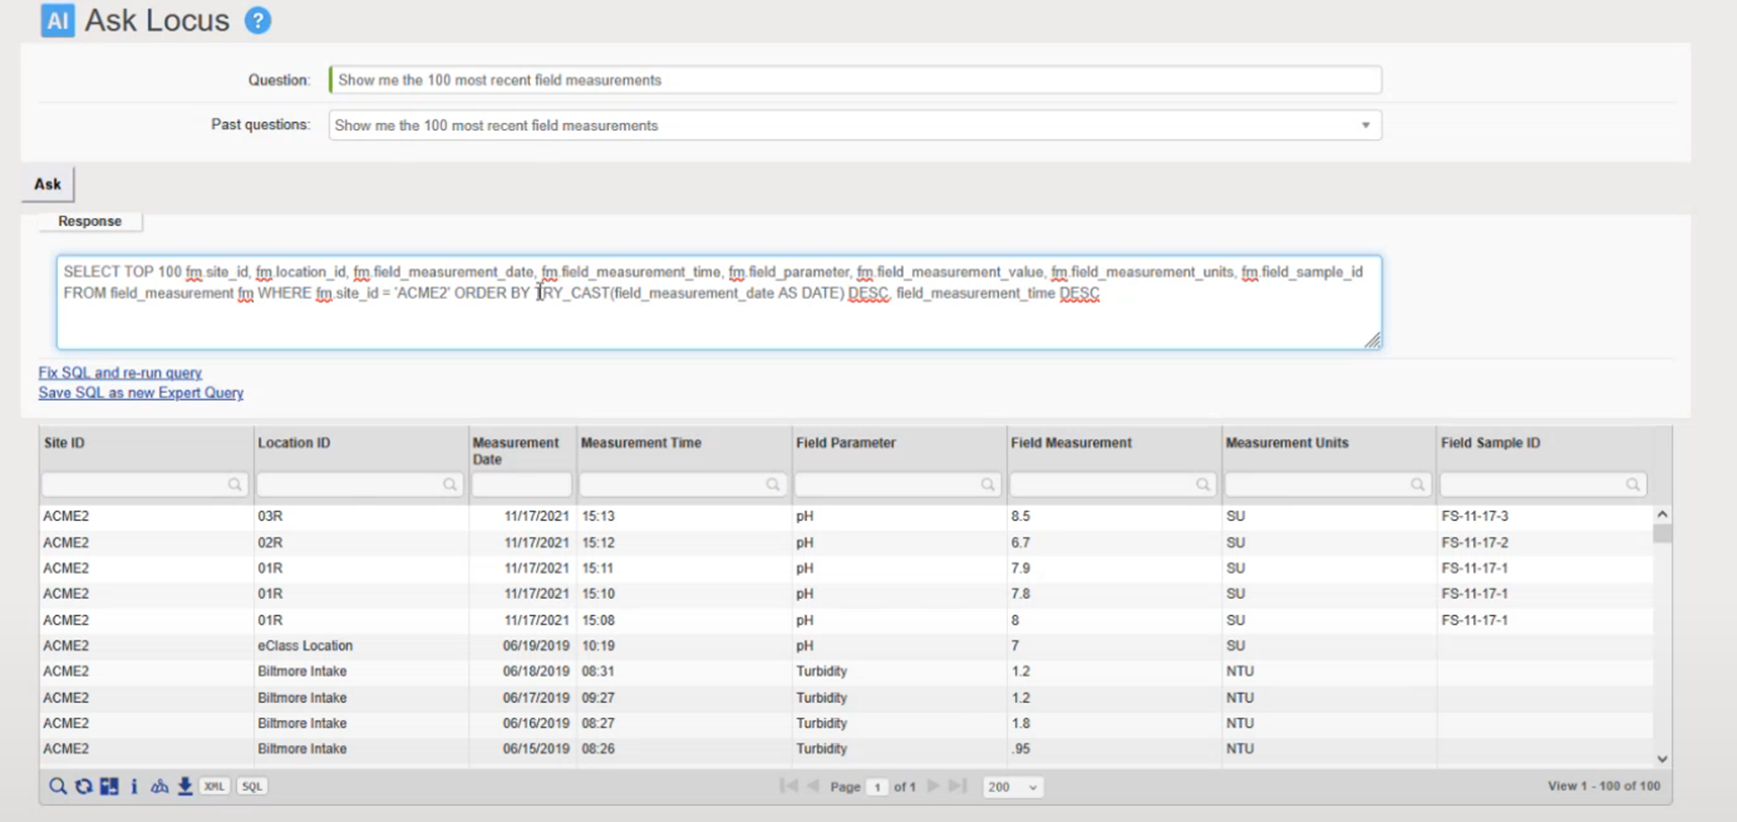Open the Ask Locus help icon
This screenshot has width=1737, height=822.
[258, 20]
